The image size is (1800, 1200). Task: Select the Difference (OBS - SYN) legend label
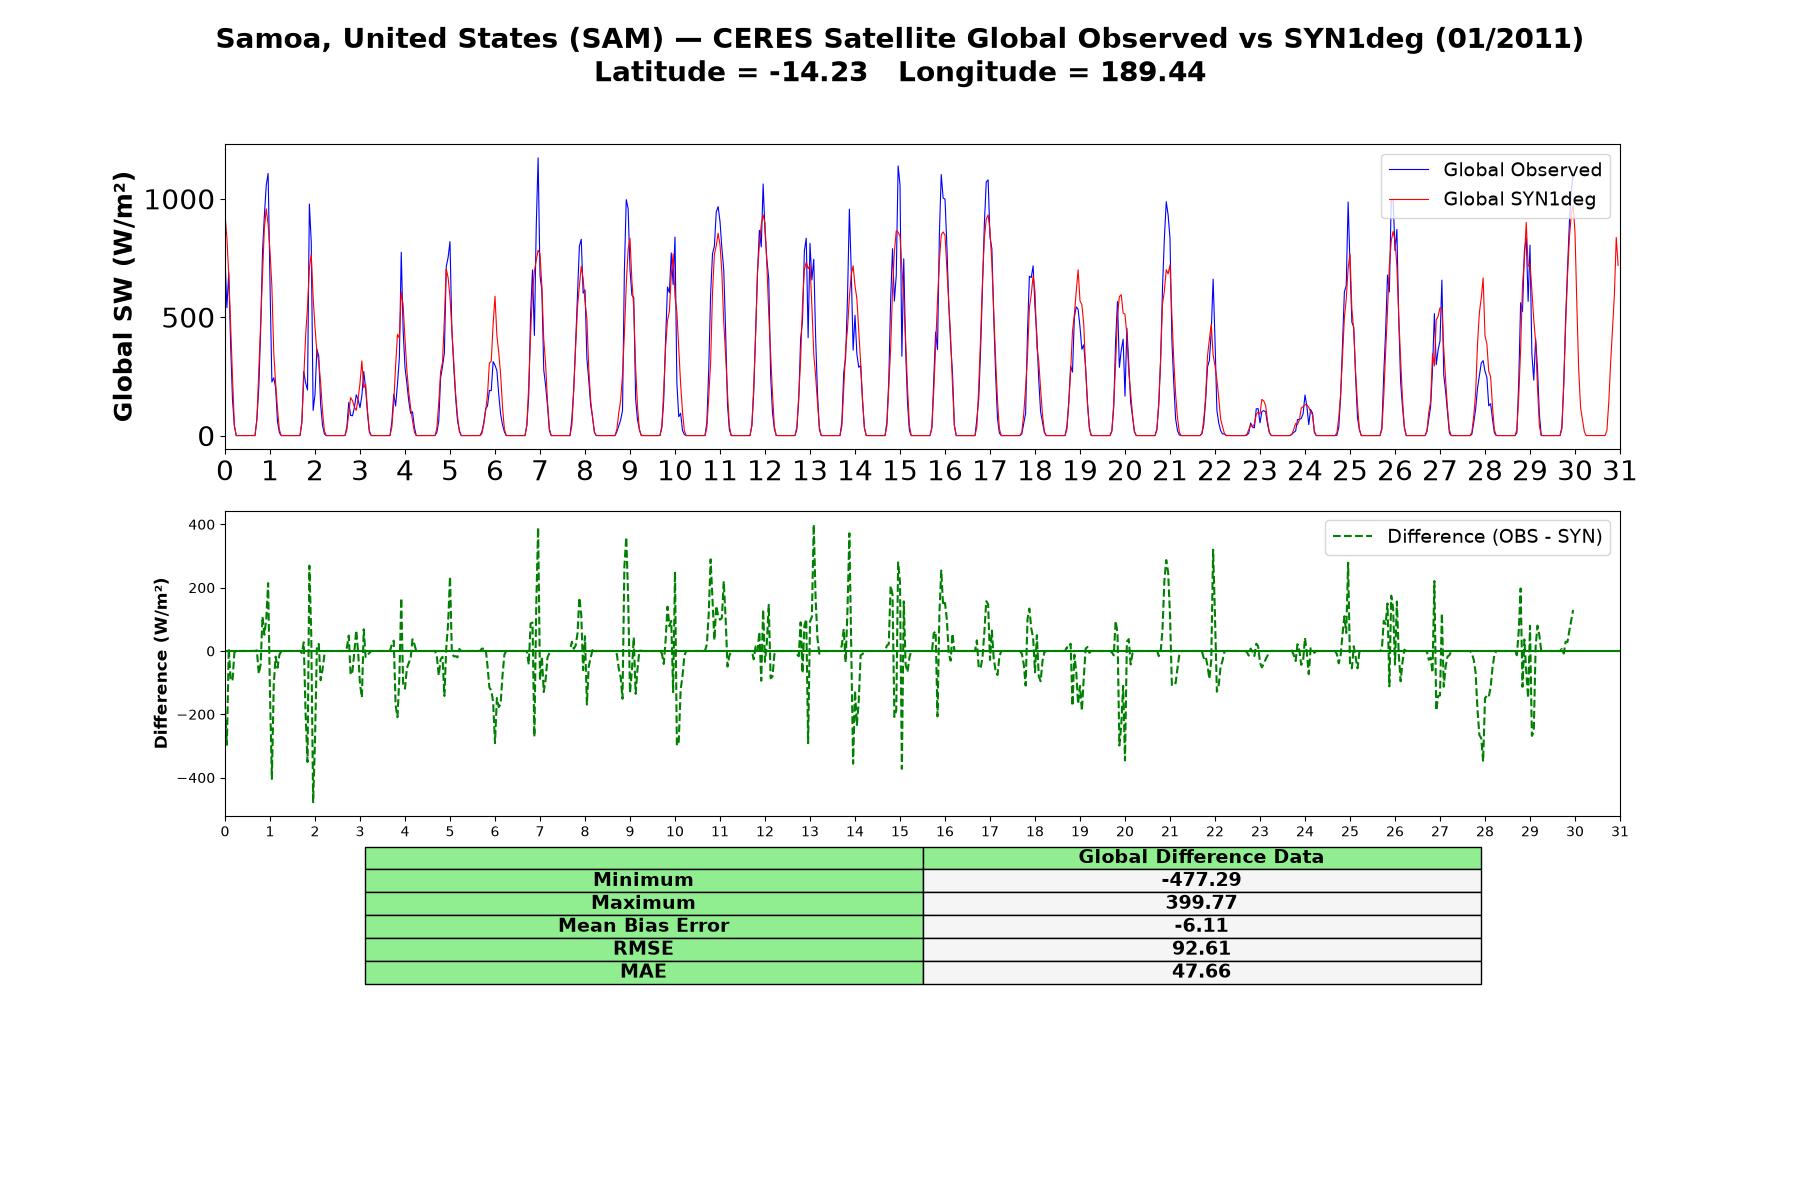coord(1494,537)
